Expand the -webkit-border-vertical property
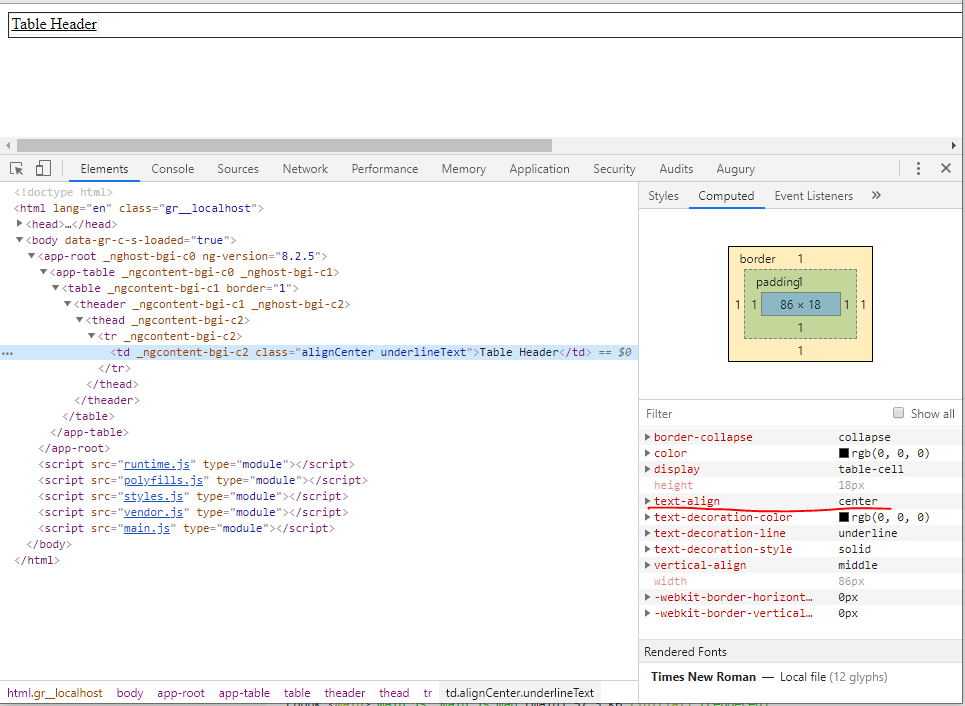The width and height of the screenshot is (965, 706). click(x=647, y=612)
